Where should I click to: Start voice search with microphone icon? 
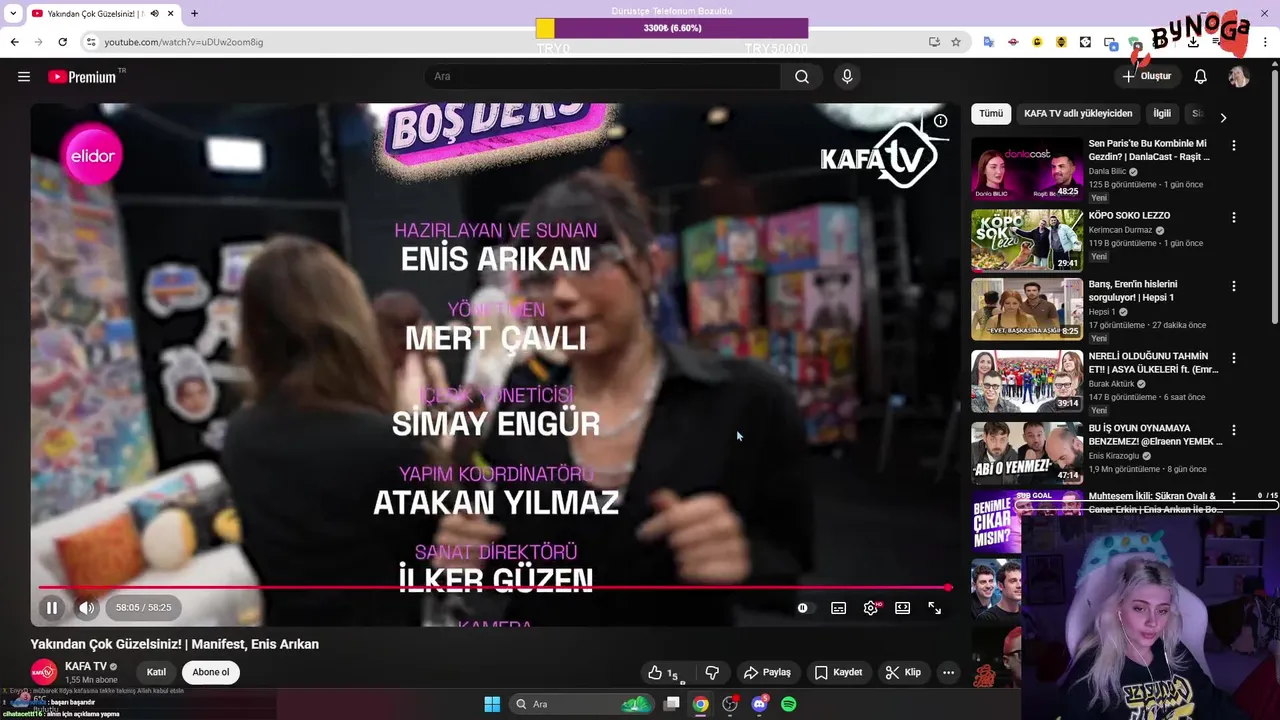point(847,77)
